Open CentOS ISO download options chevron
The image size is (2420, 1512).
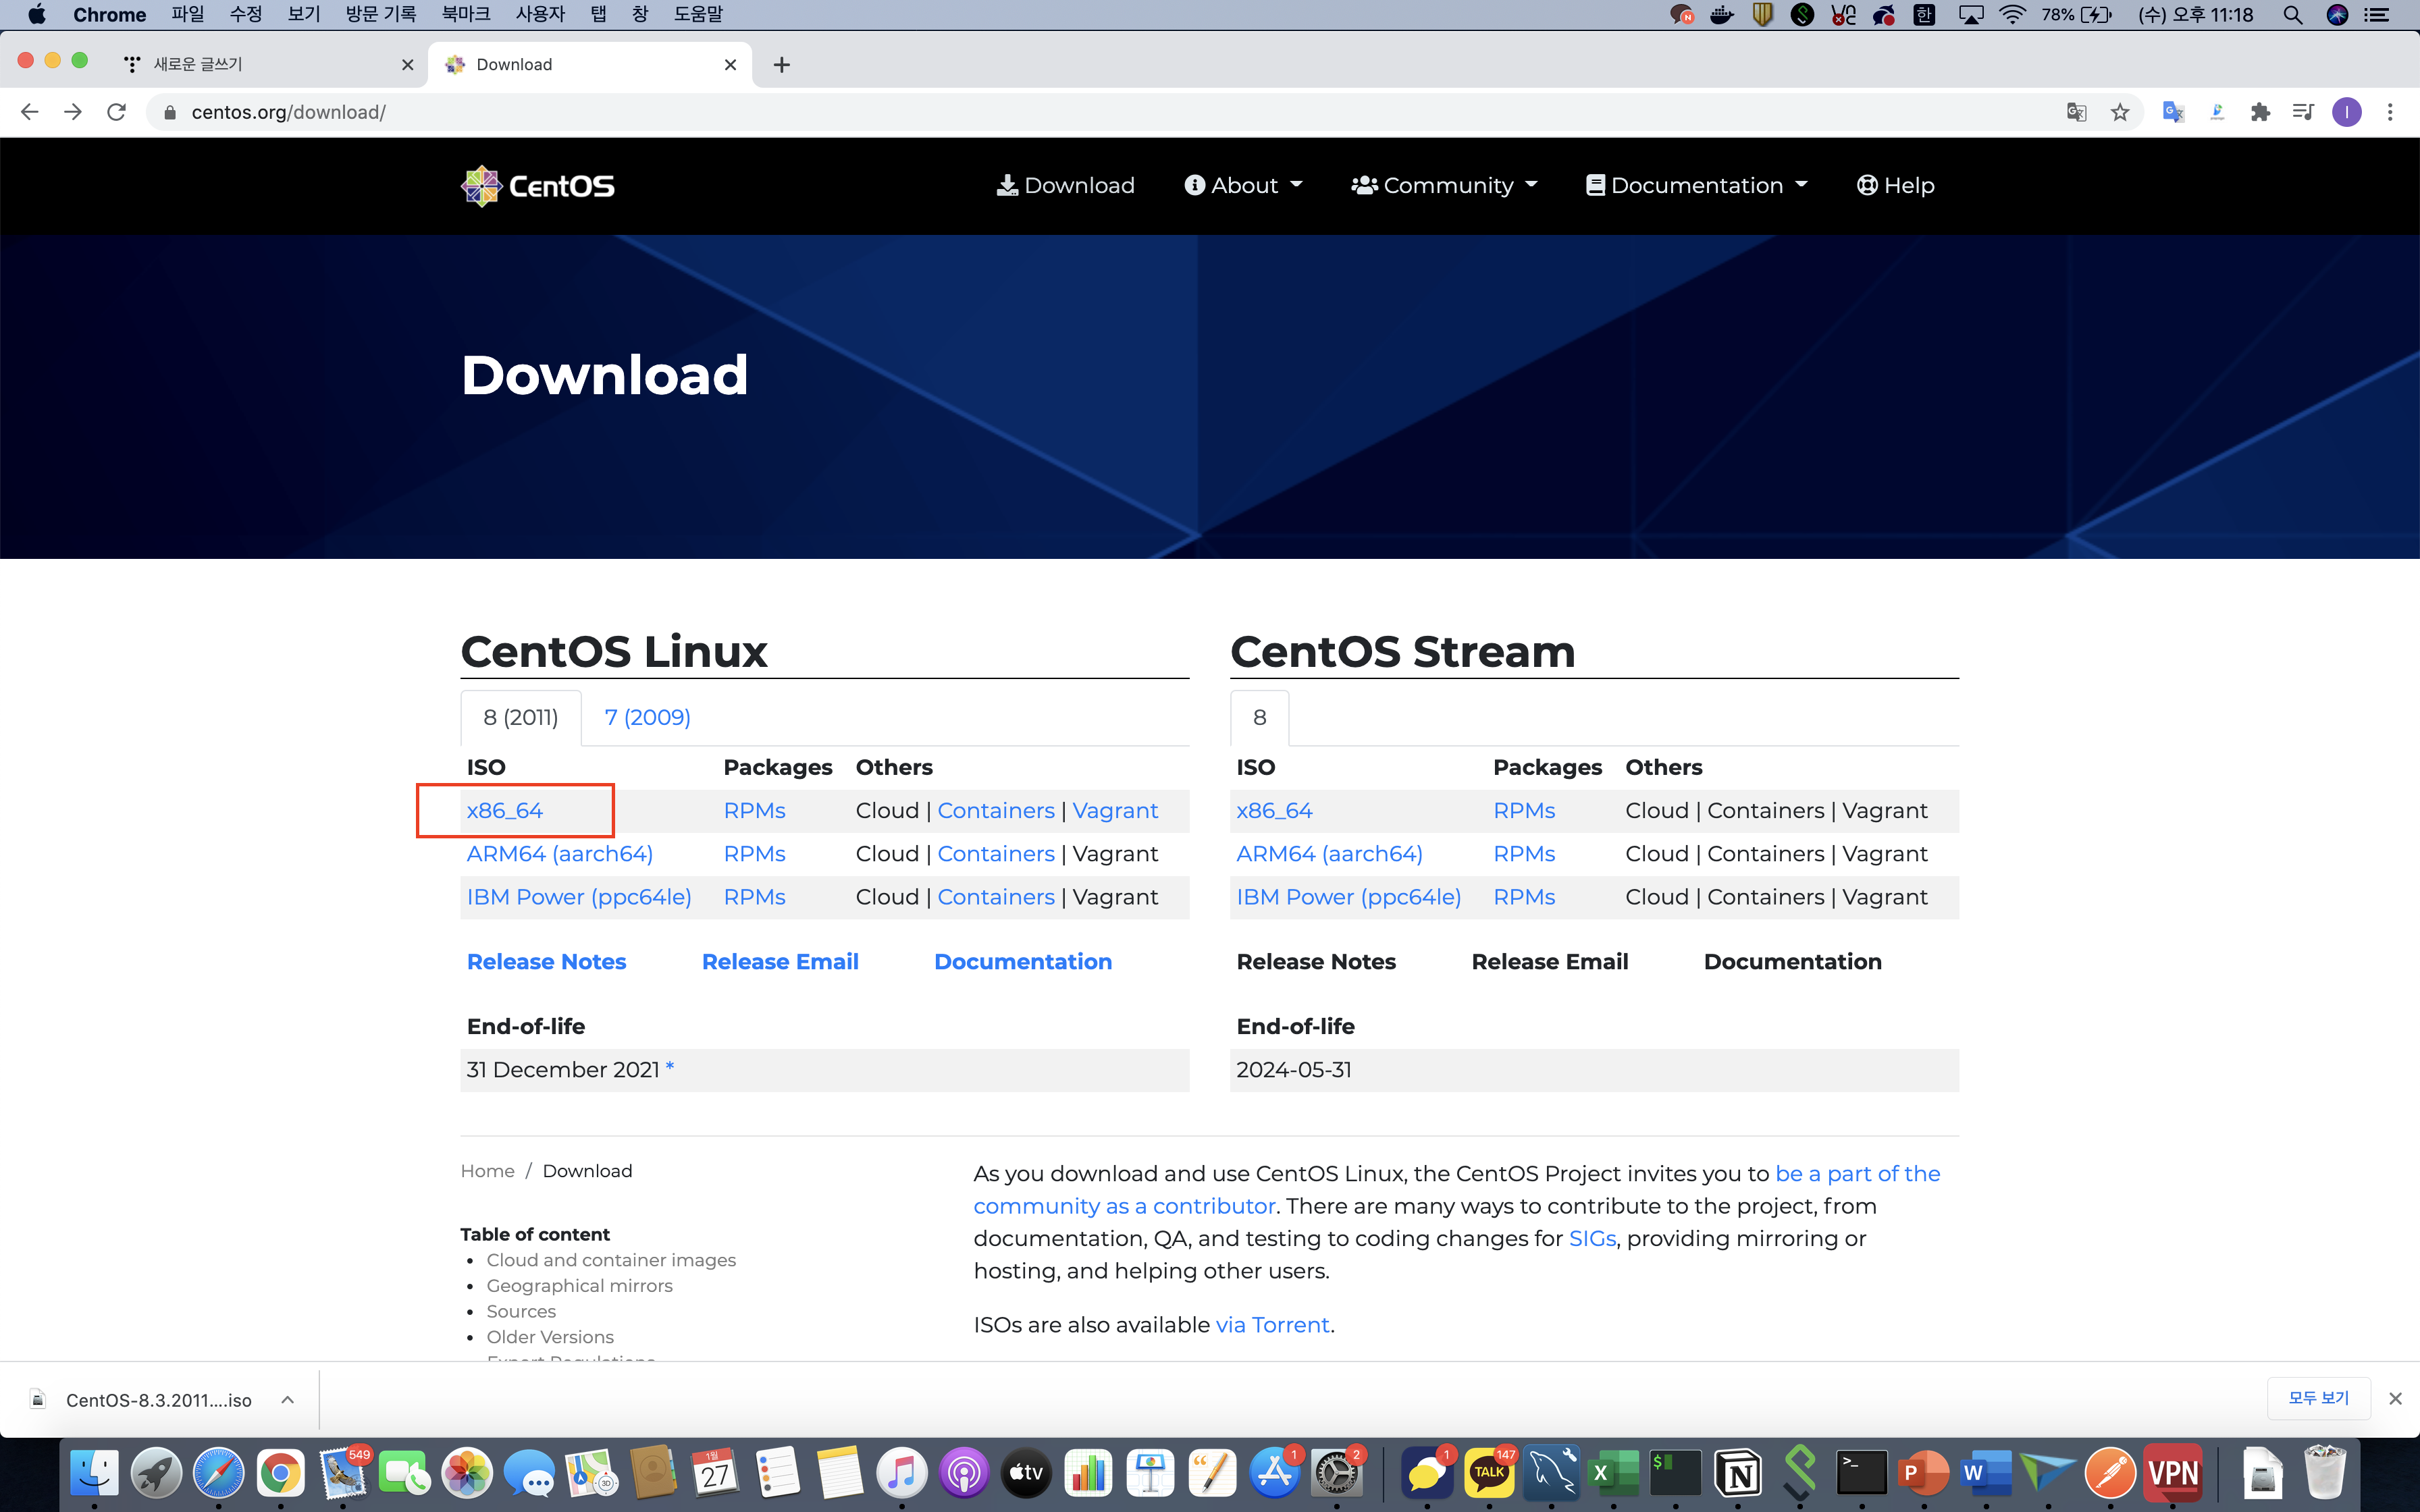(288, 1400)
